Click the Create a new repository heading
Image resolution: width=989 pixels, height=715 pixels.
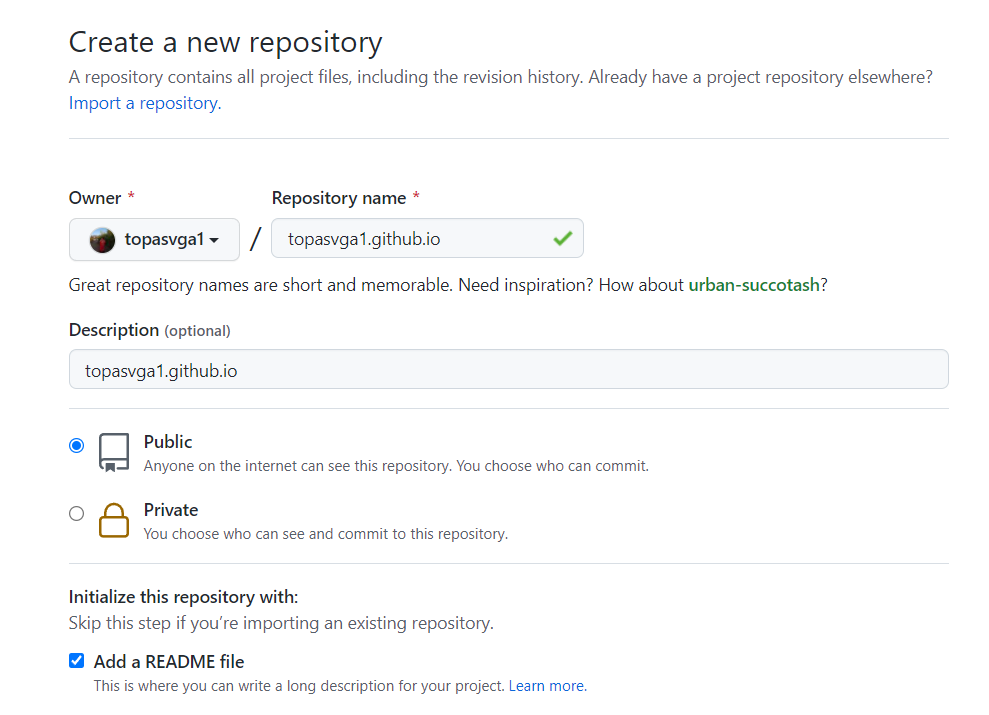coord(225,43)
